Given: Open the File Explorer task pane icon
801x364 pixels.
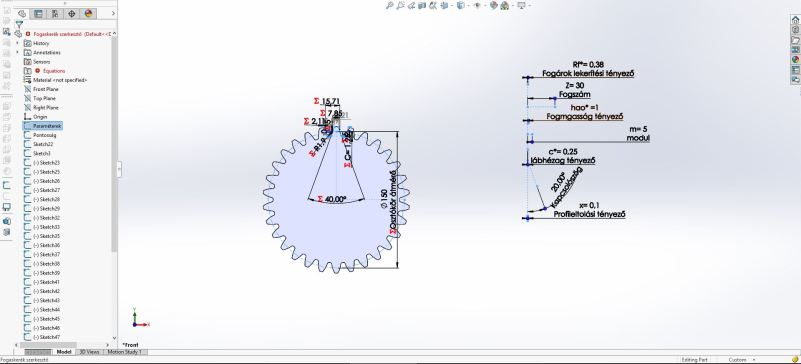Looking at the screenshot, I should (795, 40).
